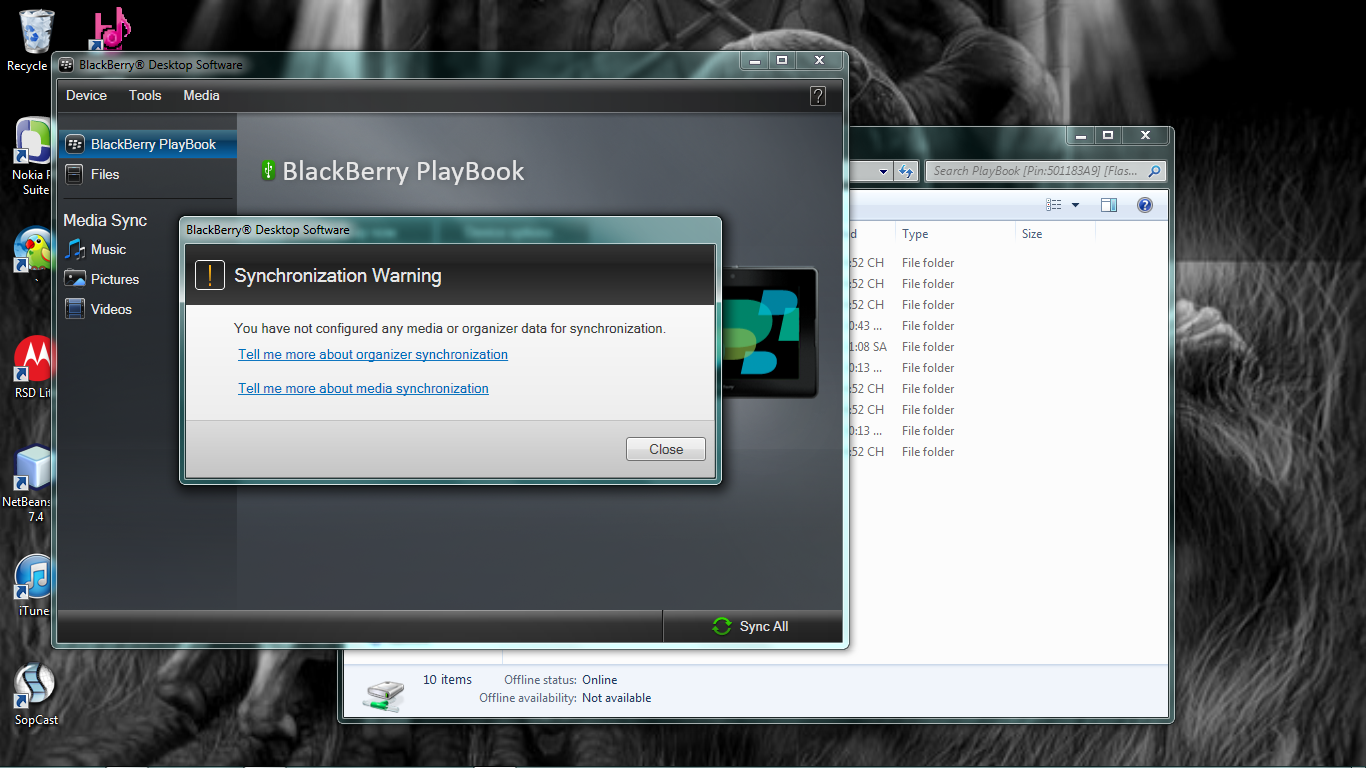The height and width of the screenshot is (768, 1366).
Task: Launch the Nokia PC Suite shortcut
Action: click(33, 156)
